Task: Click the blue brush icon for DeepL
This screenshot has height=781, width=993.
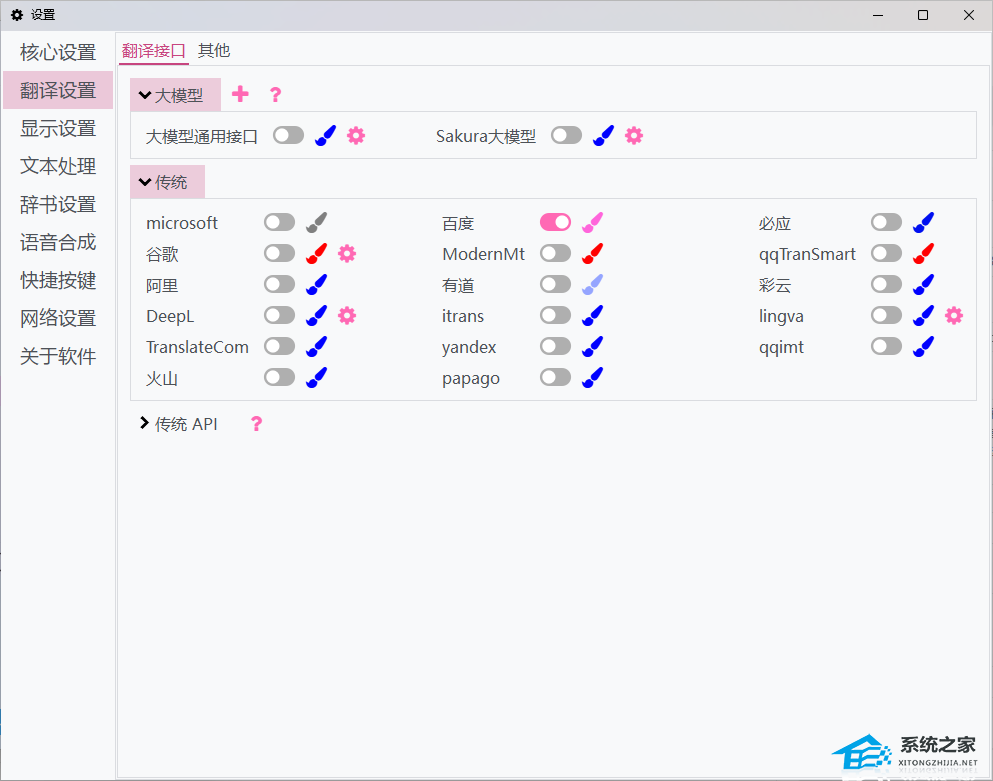Action: [x=316, y=315]
